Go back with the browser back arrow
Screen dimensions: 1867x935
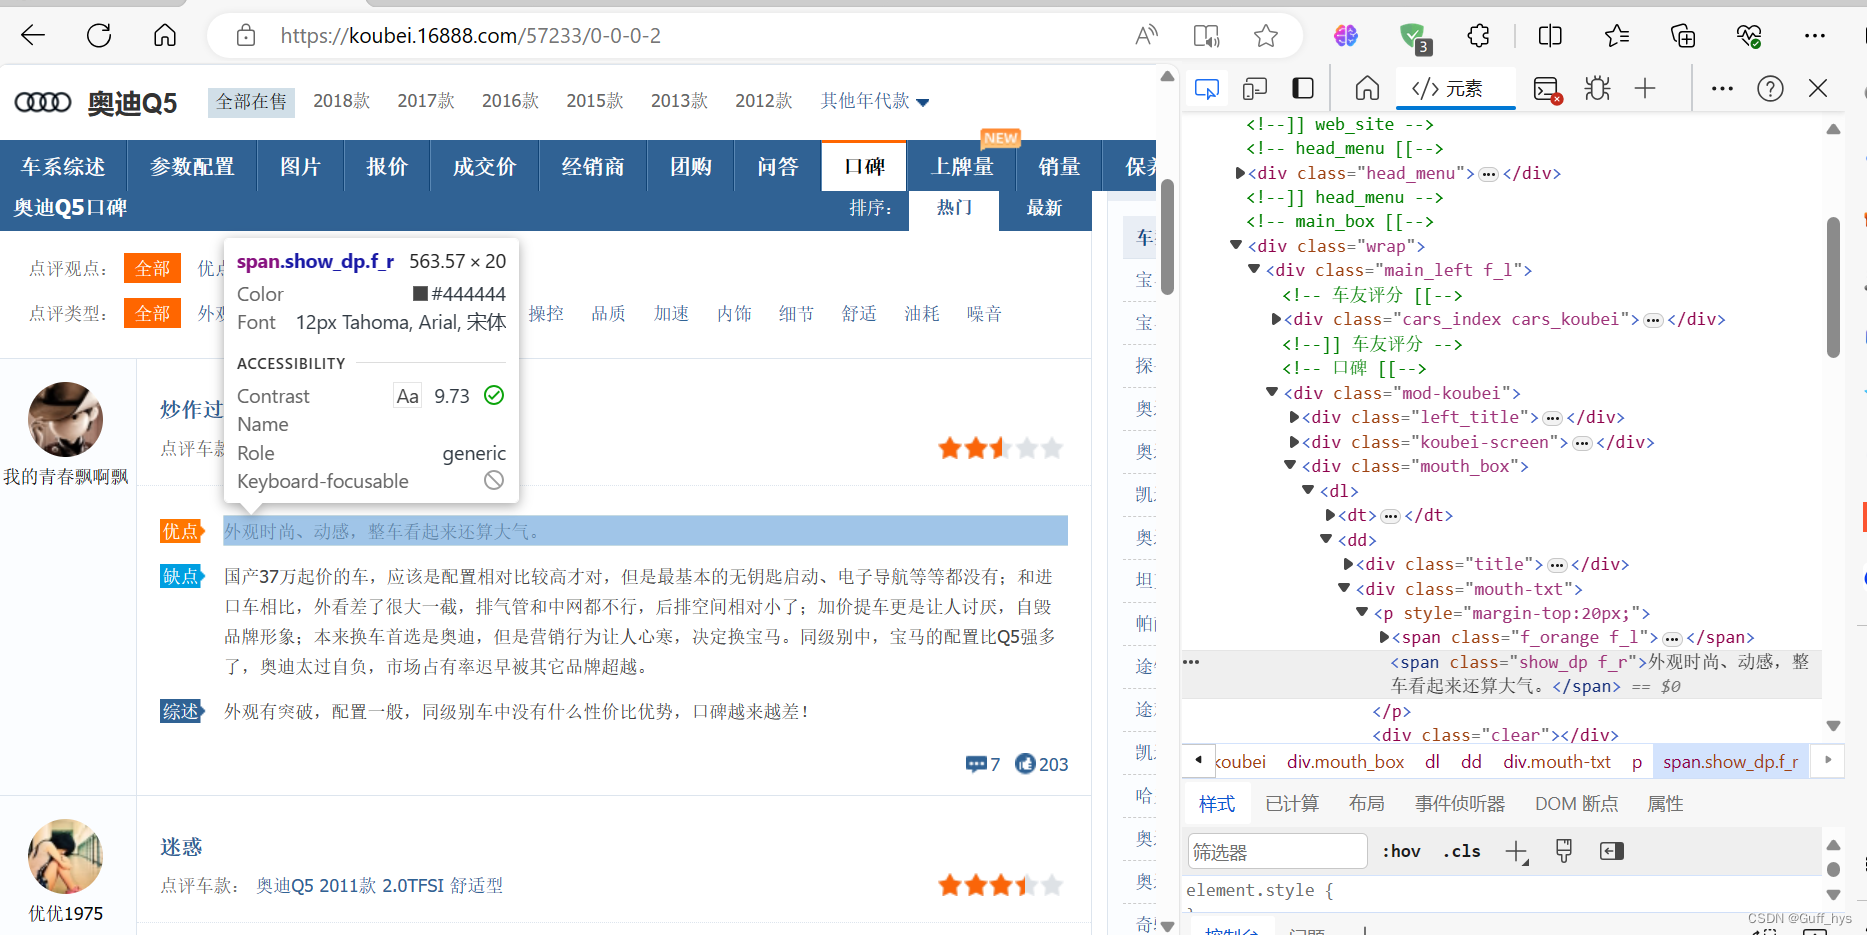[33, 36]
